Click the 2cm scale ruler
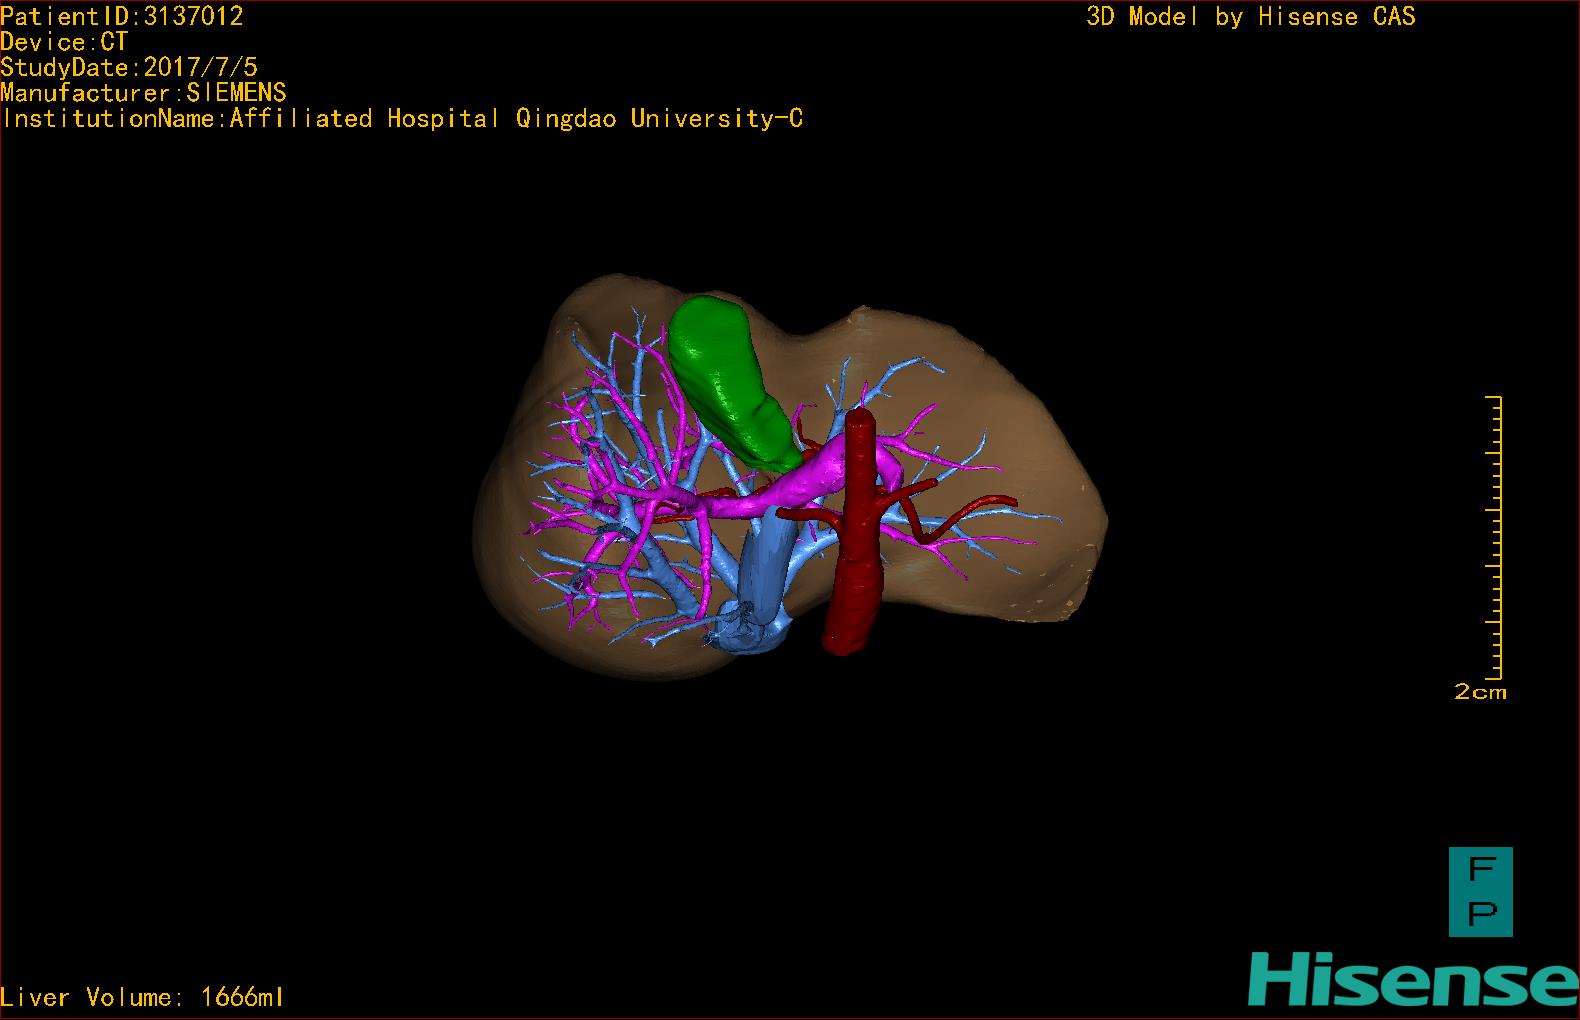 click(1494, 537)
